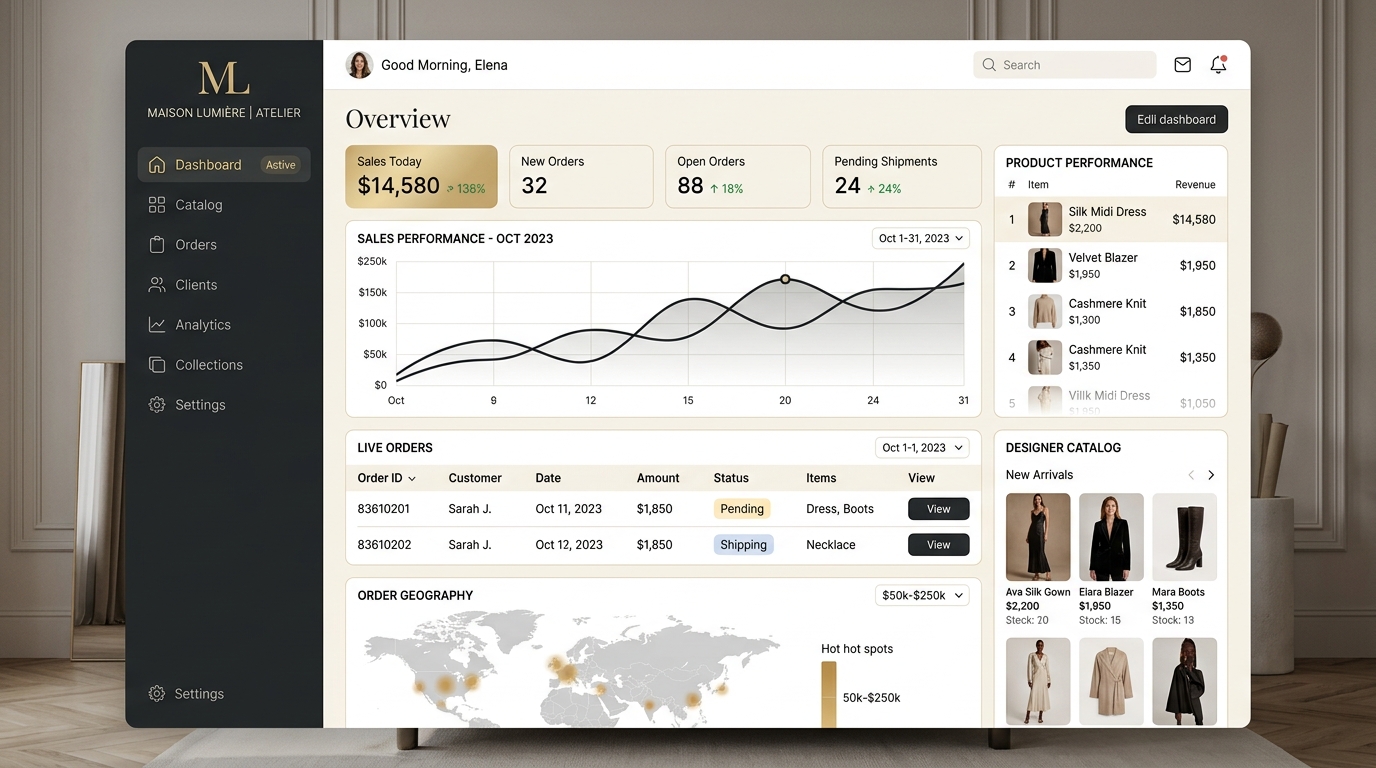1376x768 pixels.
Task: View order 83610201
Action: pos(938,509)
